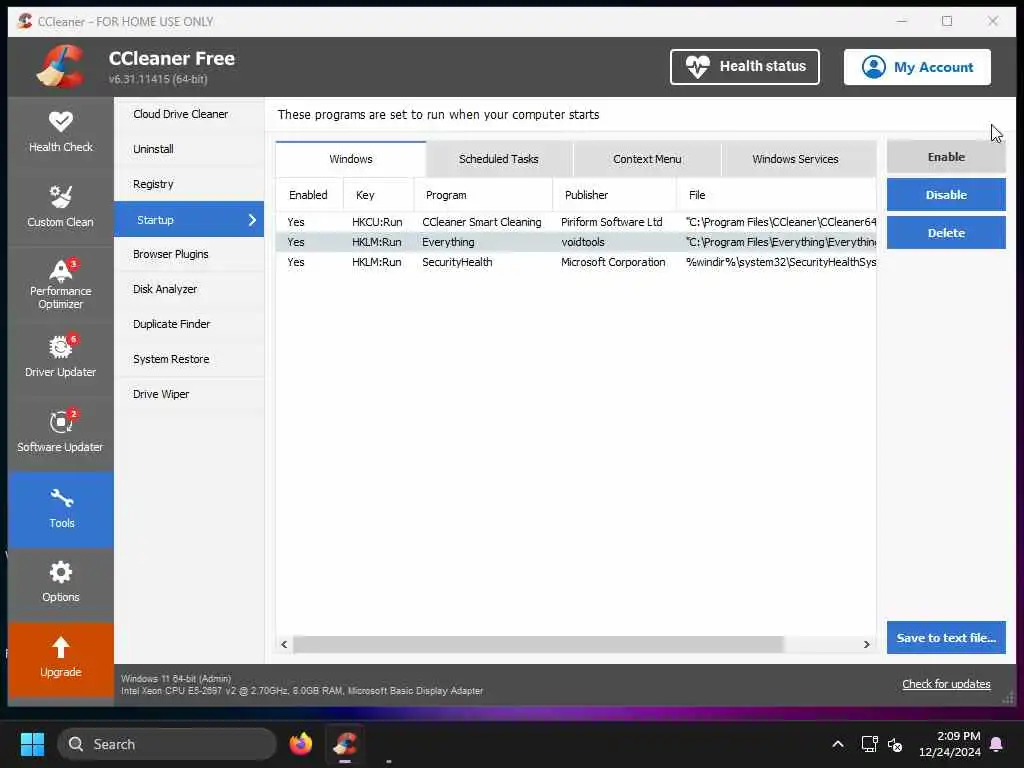Select the CCleaner Smart Cleaning row
The width and height of the screenshot is (1024, 768).
[575, 222]
